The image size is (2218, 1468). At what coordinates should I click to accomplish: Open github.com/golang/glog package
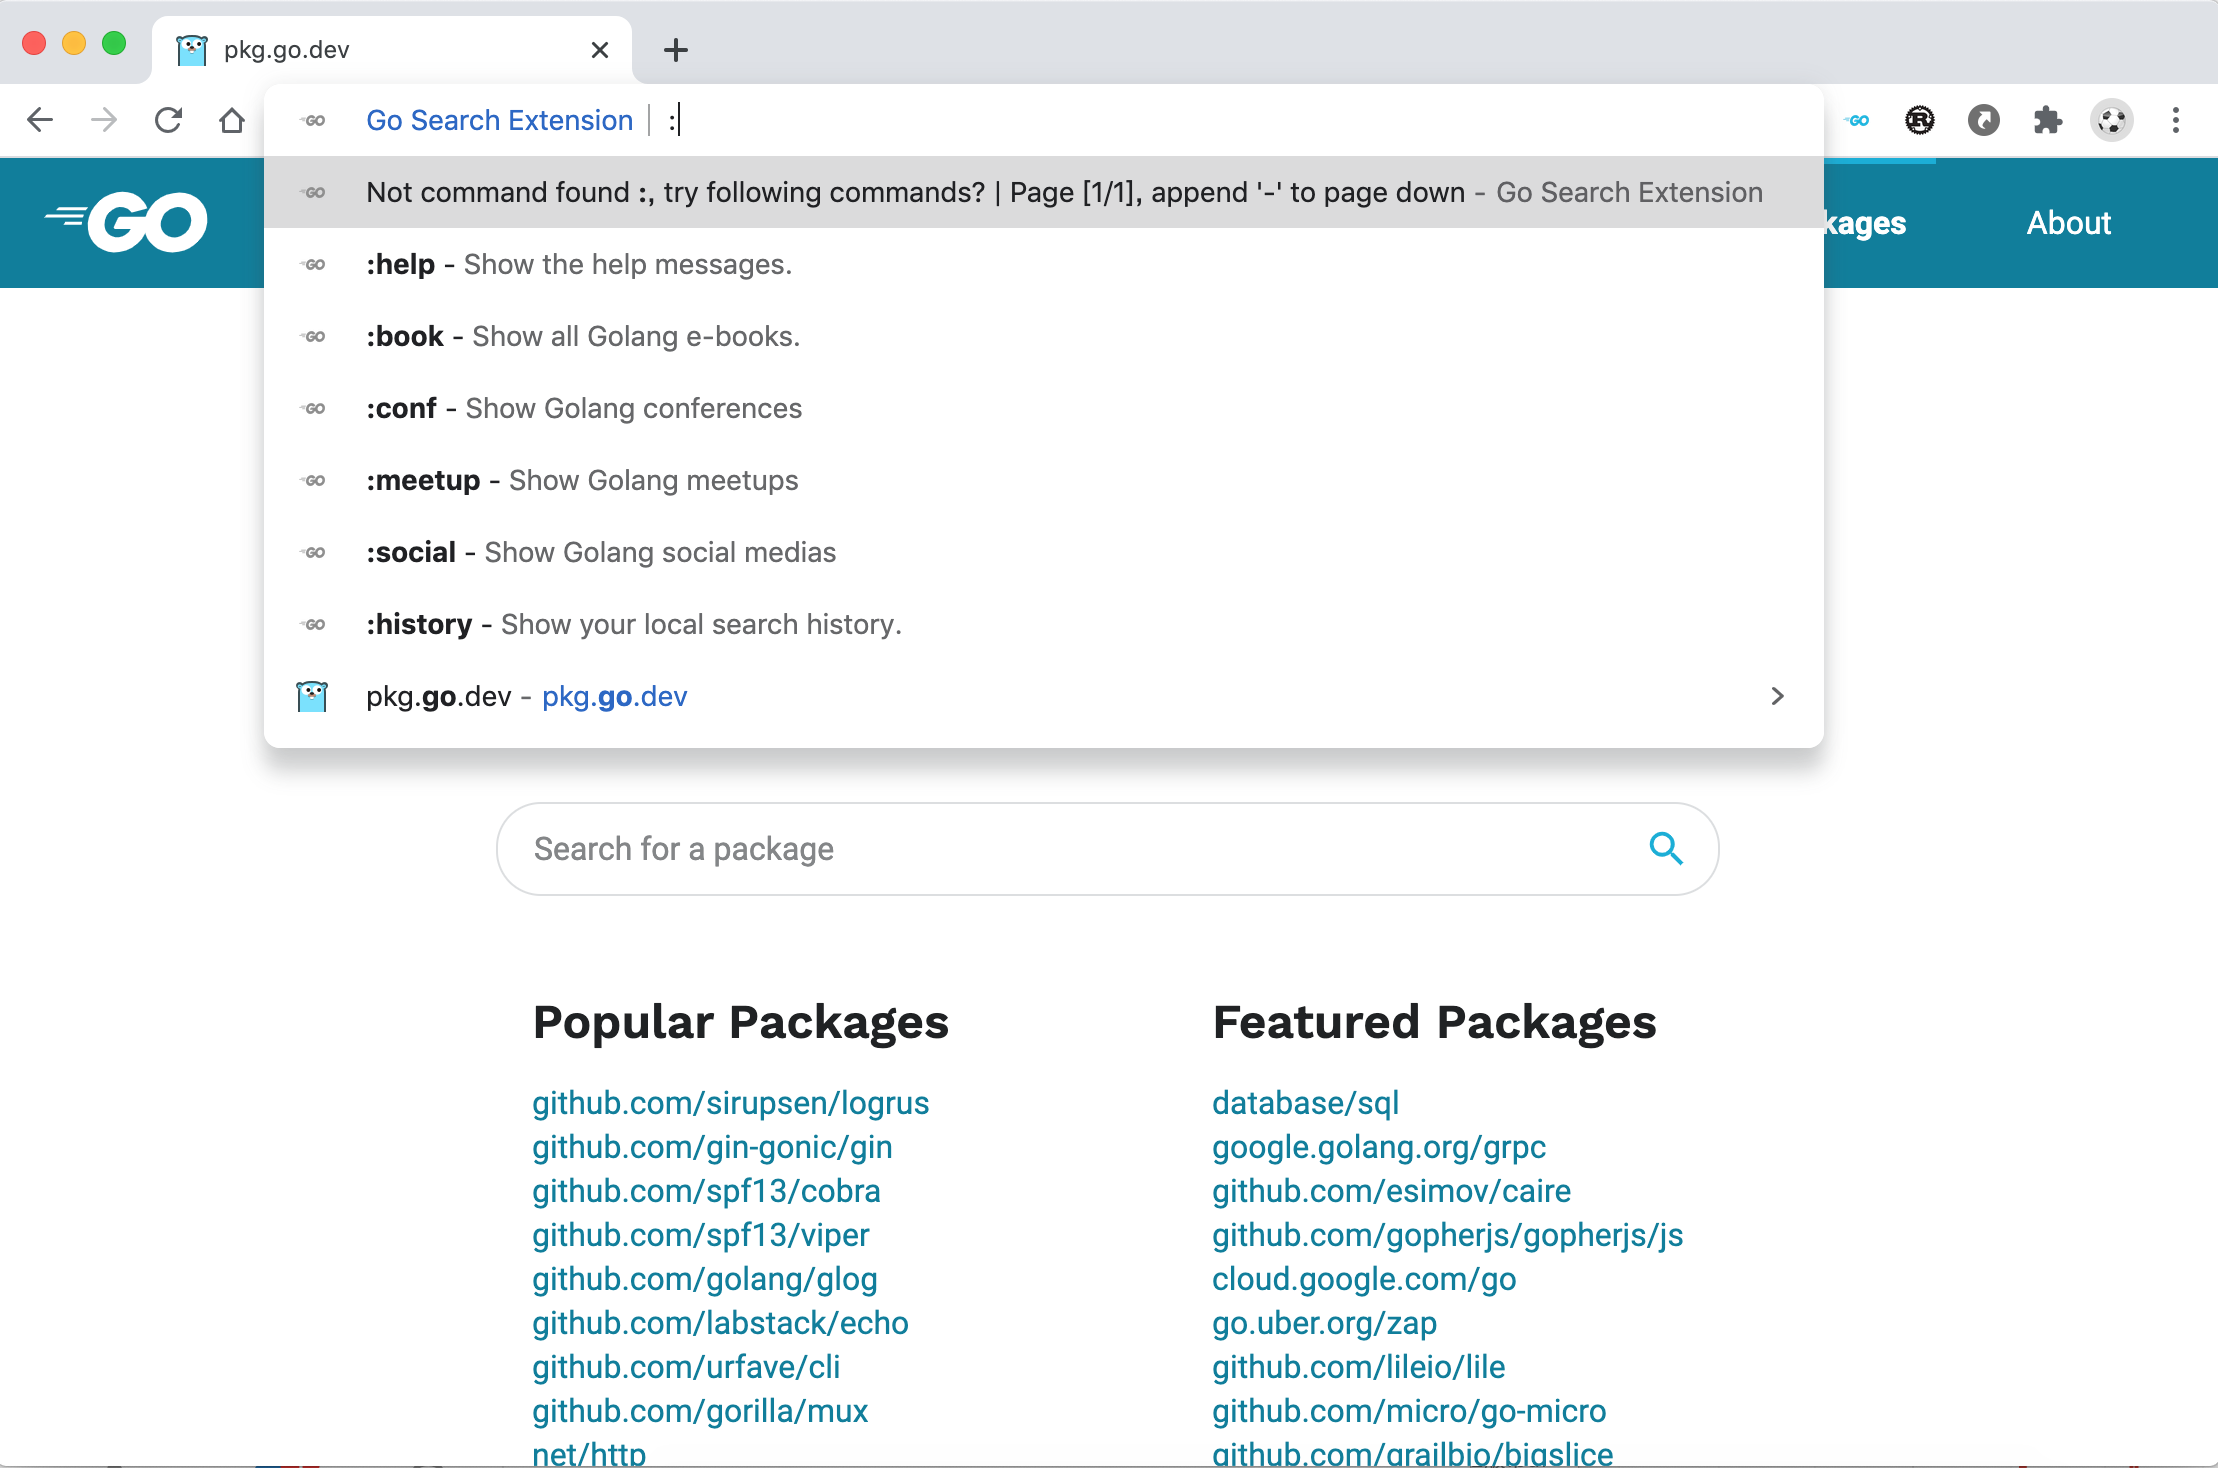(x=705, y=1279)
